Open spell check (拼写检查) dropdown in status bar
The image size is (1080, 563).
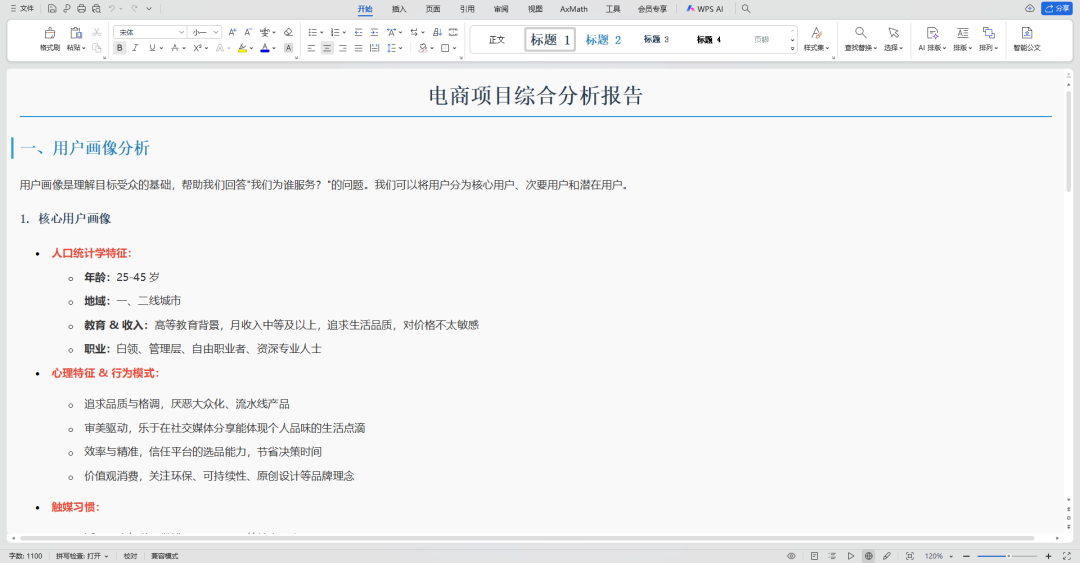[x=82, y=556]
